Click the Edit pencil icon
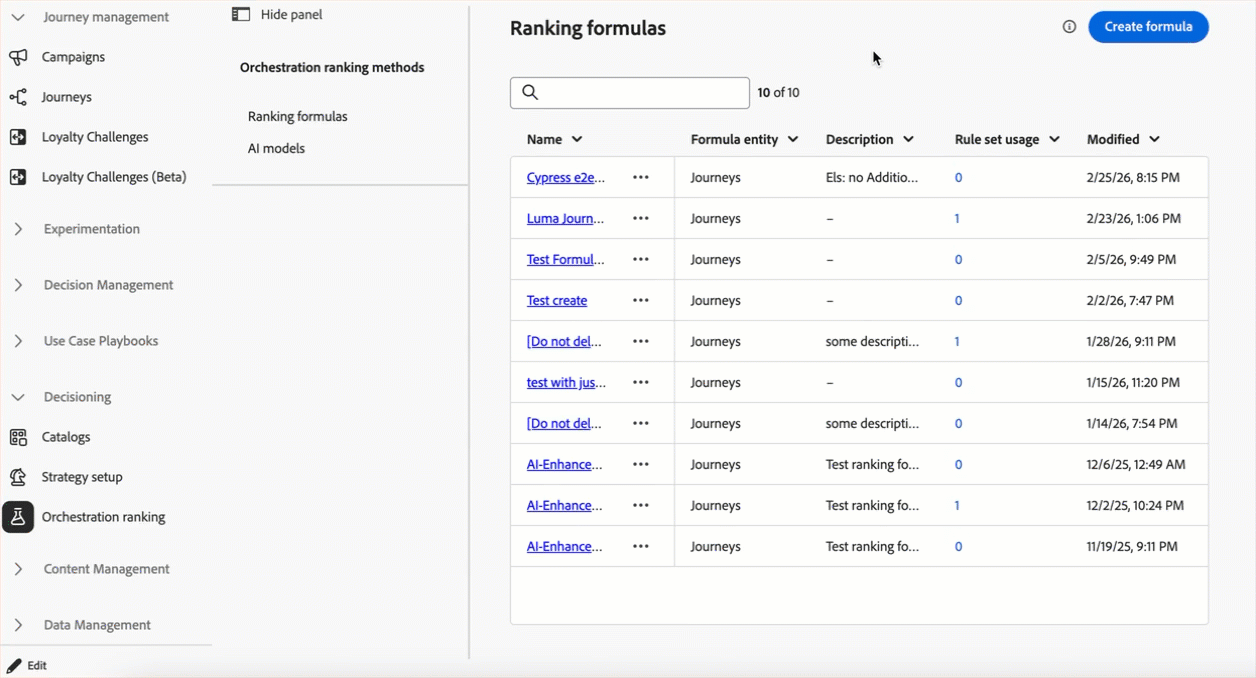This screenshot has width=1256, height=678. [14, 665]
